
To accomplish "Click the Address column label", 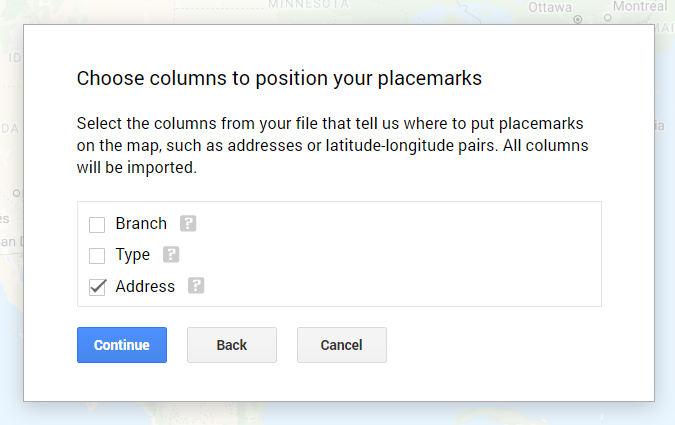I will click(145, 286).
